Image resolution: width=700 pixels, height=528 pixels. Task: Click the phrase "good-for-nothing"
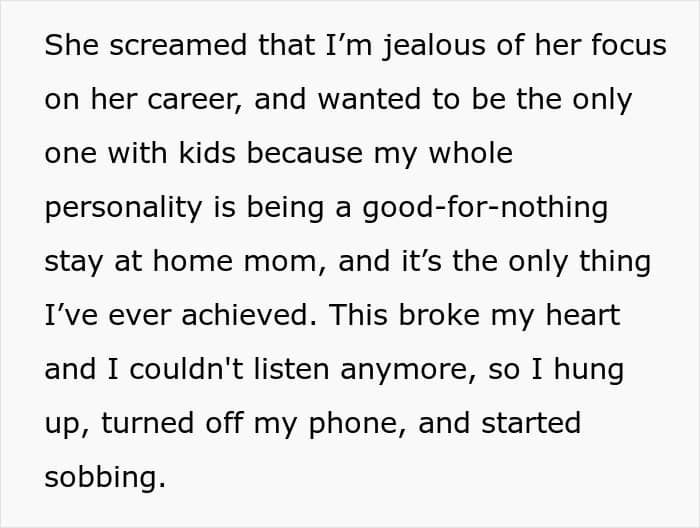pos(485,209)
